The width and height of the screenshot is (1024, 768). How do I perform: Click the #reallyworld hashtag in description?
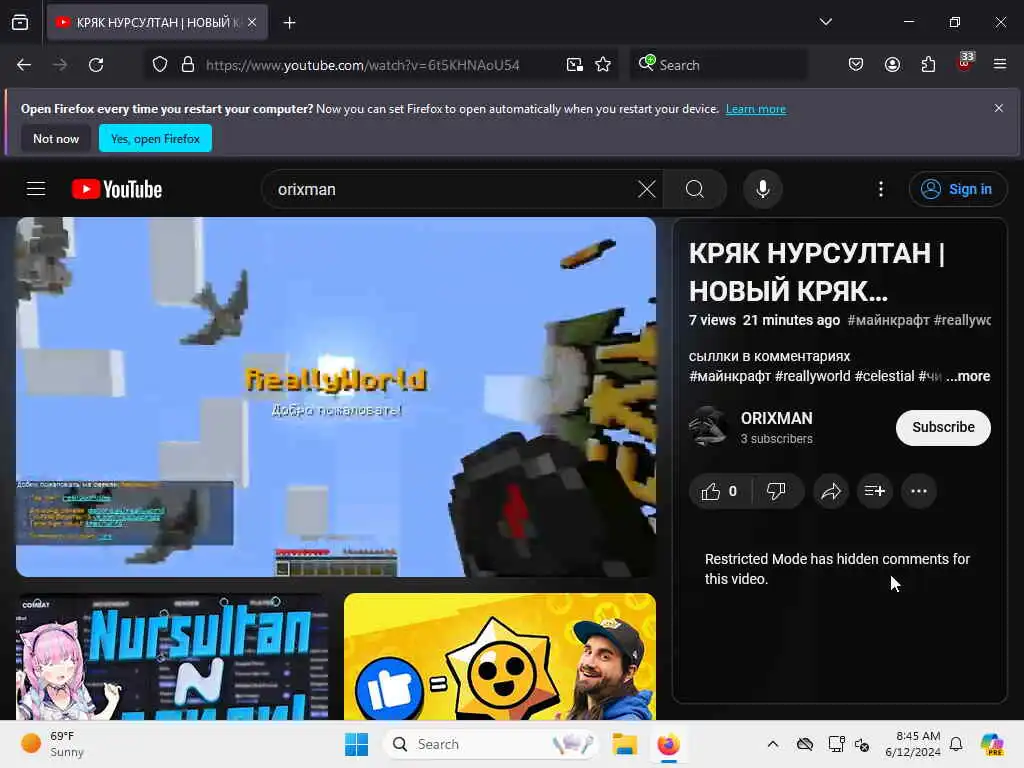812,376
